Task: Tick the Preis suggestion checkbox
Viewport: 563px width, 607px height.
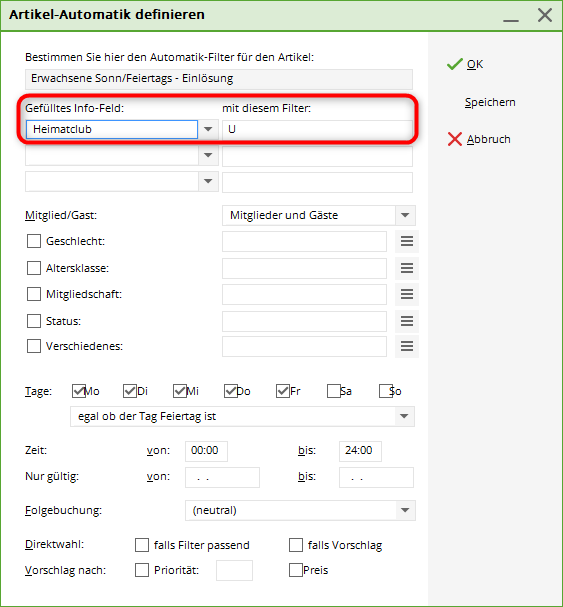Action: pyautogui.click(x=296, y=570)
